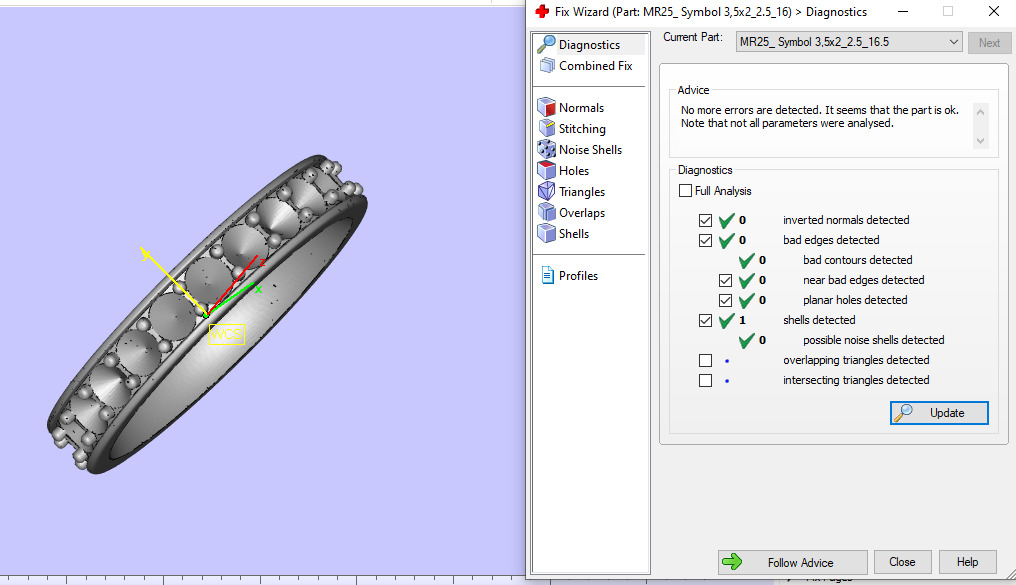Enable the Full Analysis checkbox

[685, 190]
